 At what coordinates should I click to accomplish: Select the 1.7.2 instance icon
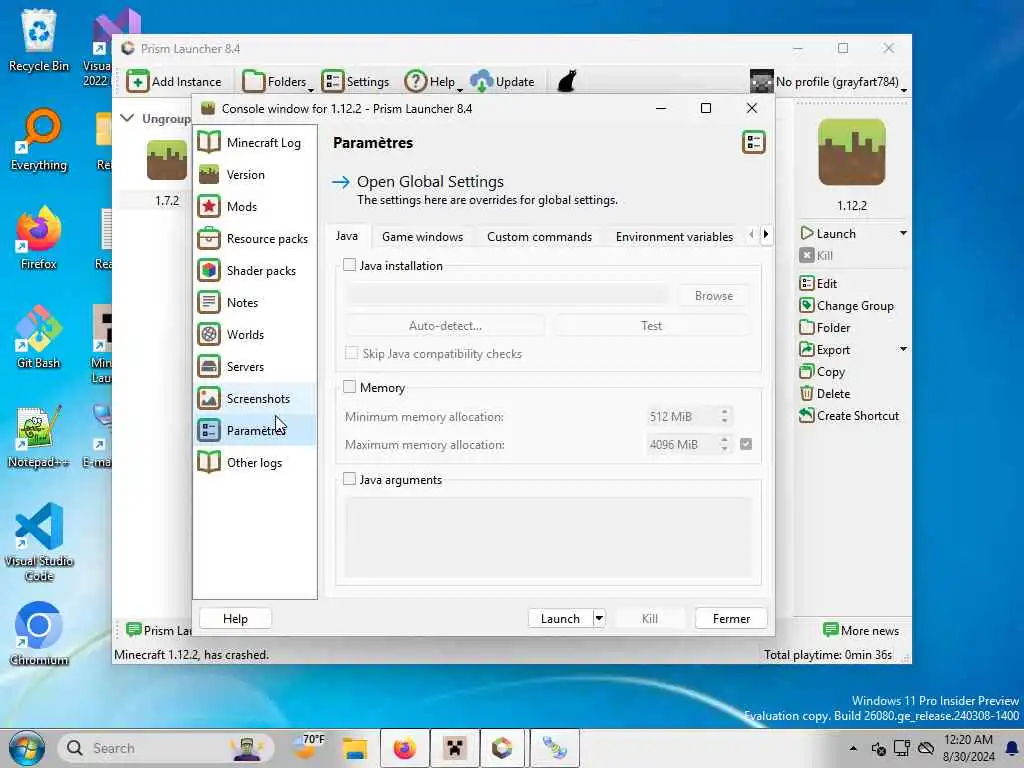pyautogui.click(x=167, y=160)
